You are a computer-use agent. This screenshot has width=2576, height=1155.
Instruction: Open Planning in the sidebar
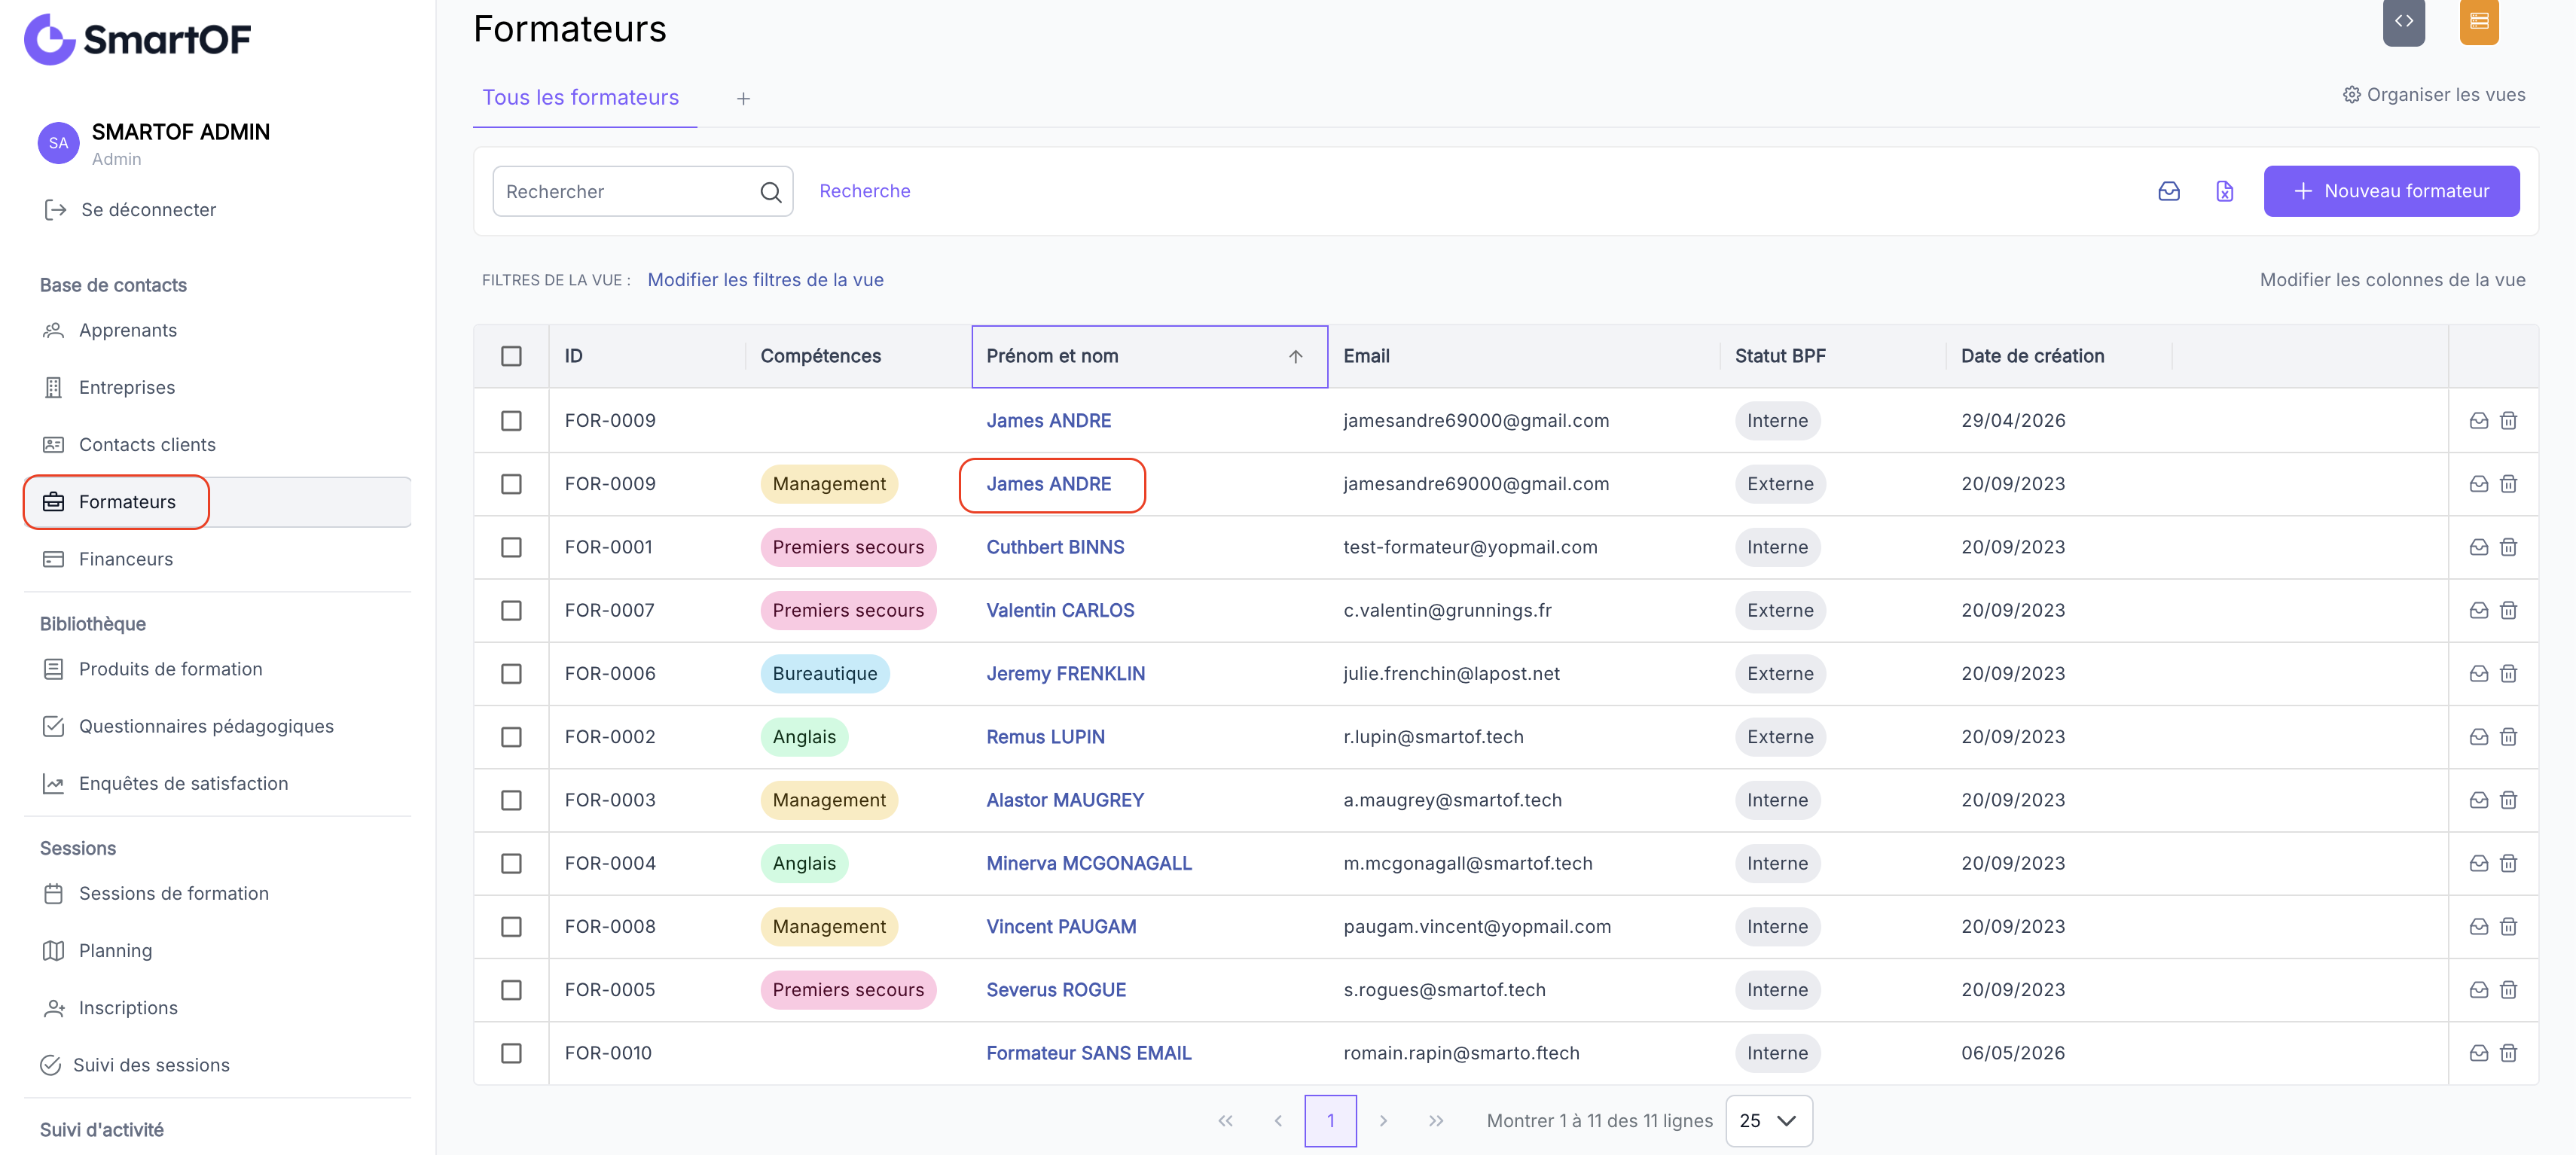click(115, 950)
